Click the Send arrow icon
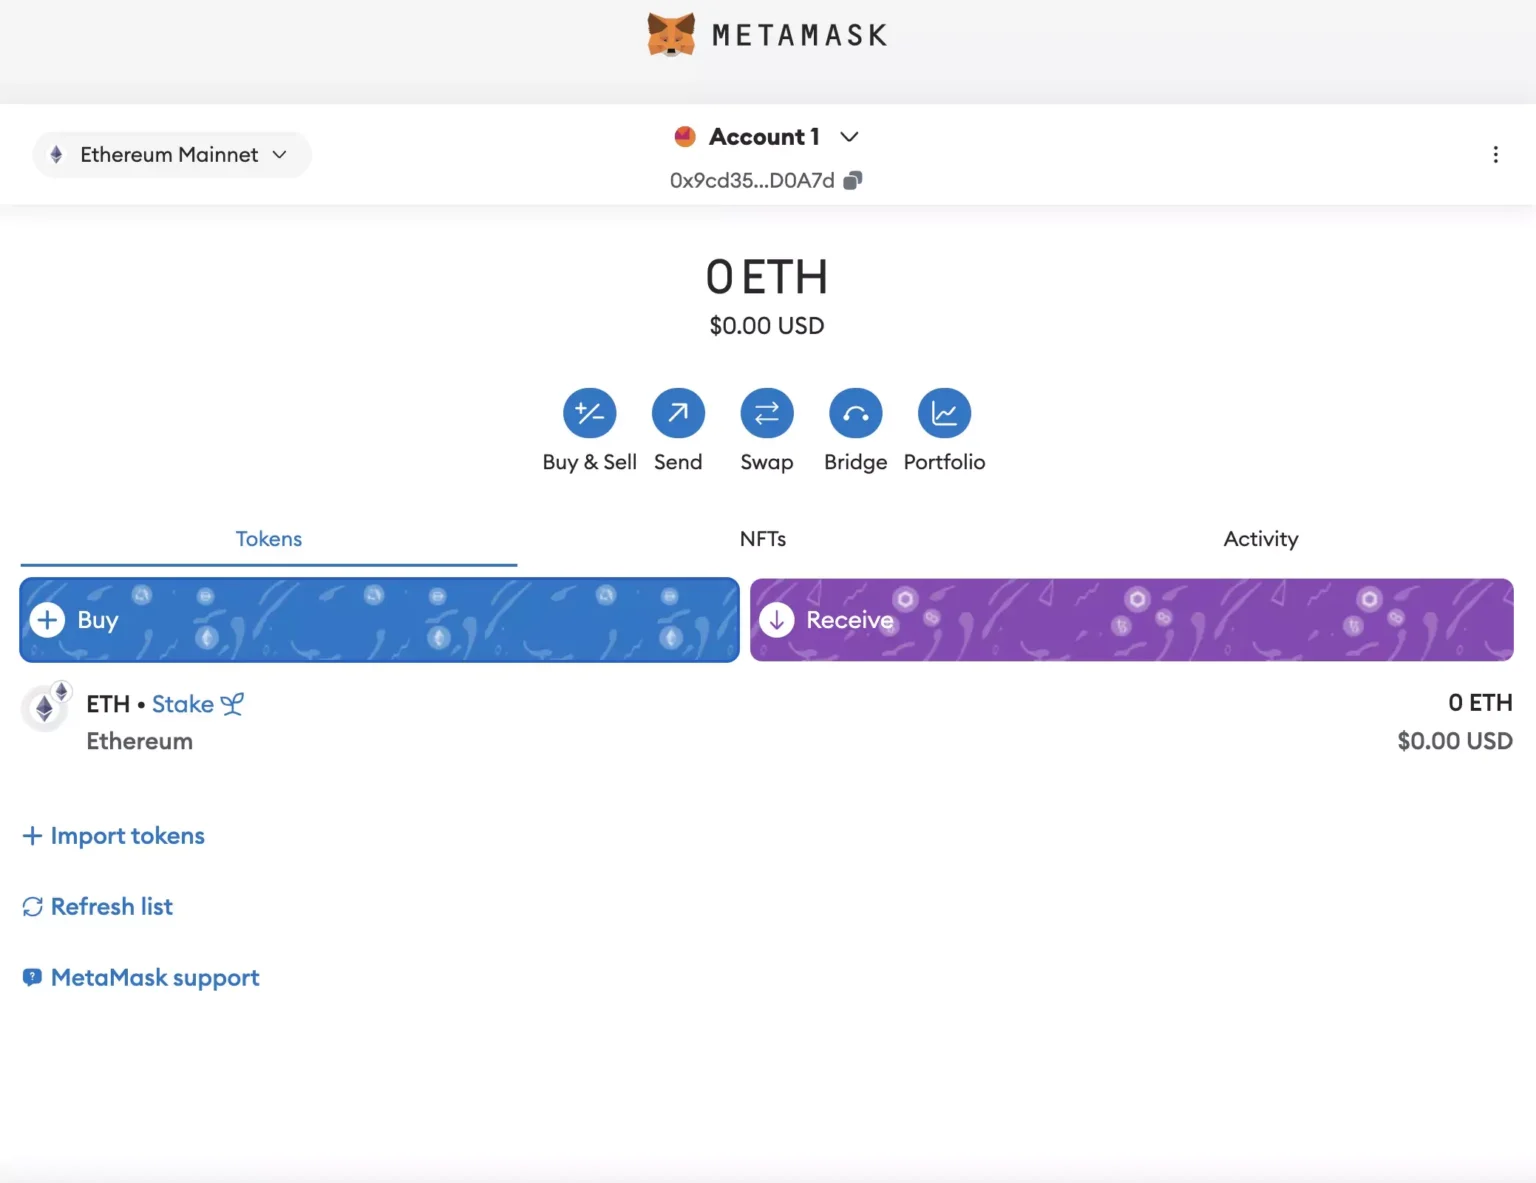The image size is (1536, 1183). (678, 413)
